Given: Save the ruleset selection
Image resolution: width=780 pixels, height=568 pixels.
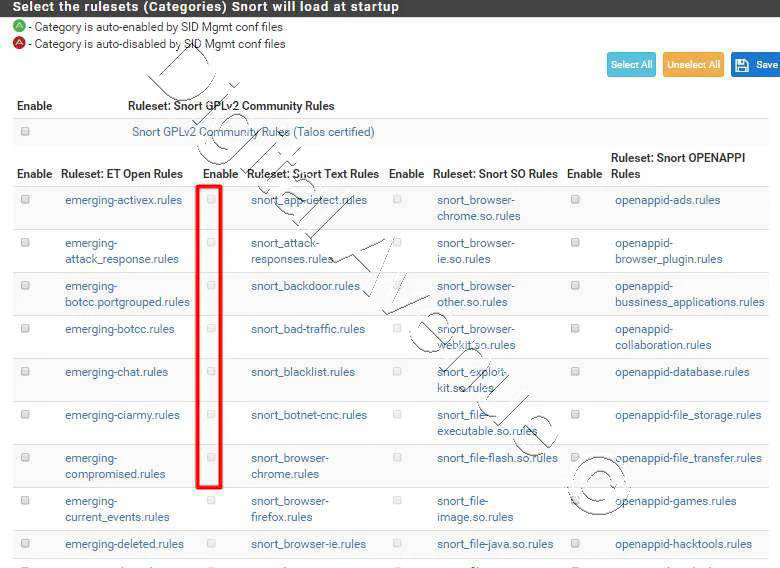Looking at the screenshot, I should click(x=756, y=65).
